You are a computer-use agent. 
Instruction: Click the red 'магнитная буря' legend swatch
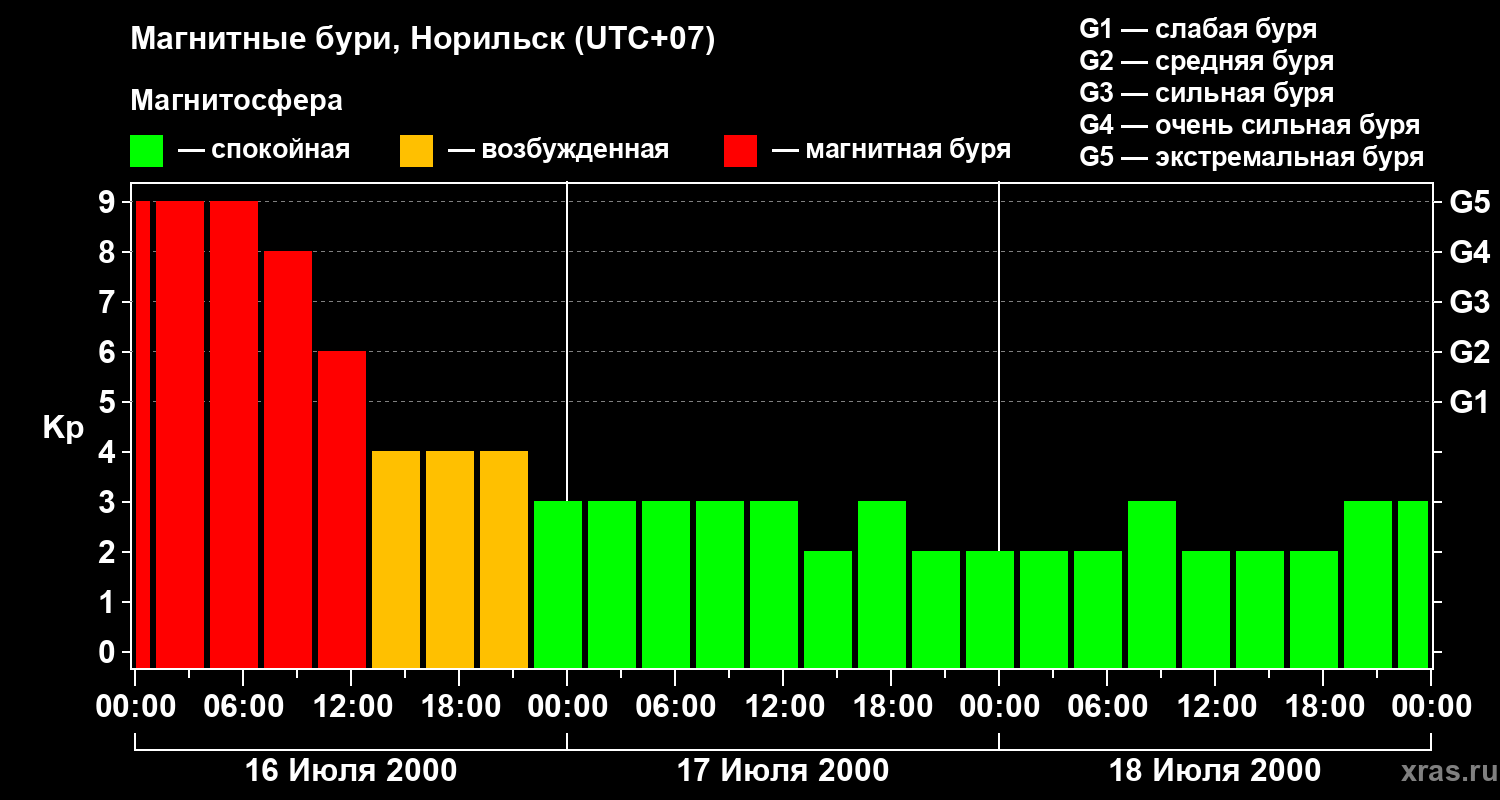tap(740, 151)
